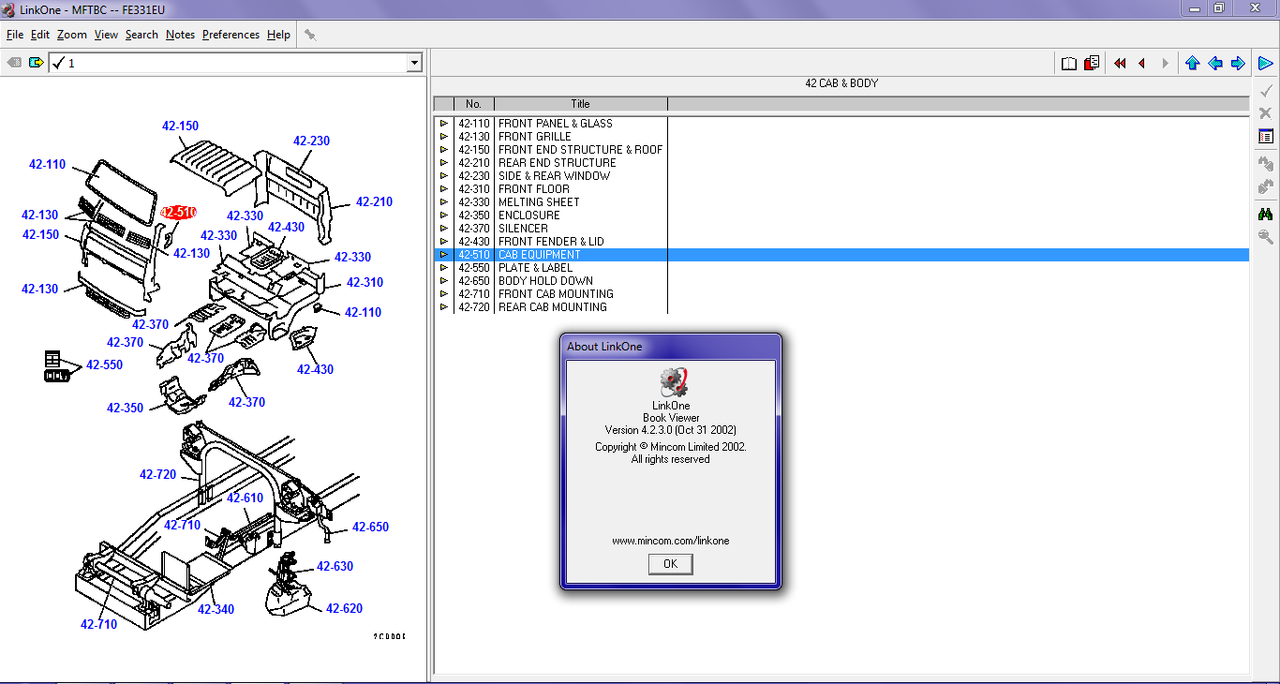This screenshot has height=684, width=1280.
Task: Click the 42-610 callout in diagram
Action: coord(245,498)
